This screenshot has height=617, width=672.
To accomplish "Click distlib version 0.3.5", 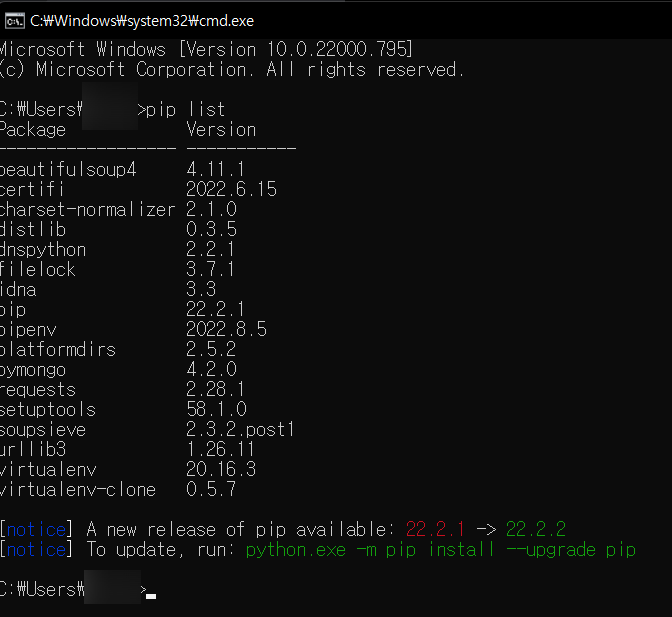I will (x=211, y=229).
